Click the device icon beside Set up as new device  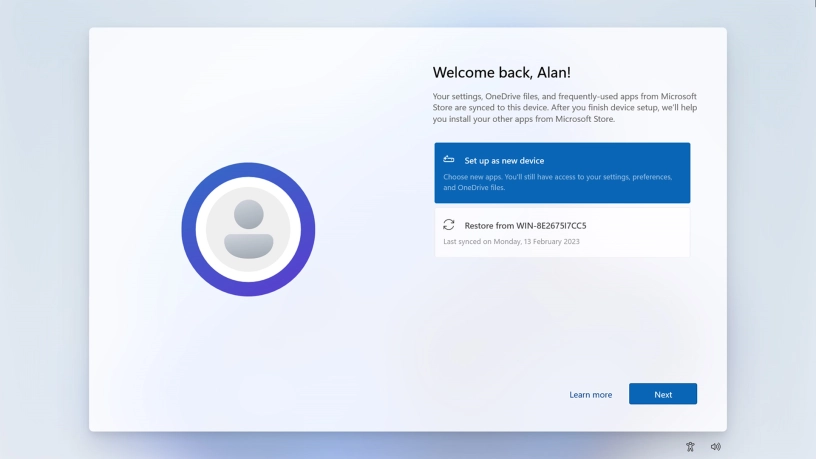[x=449, y=160]
